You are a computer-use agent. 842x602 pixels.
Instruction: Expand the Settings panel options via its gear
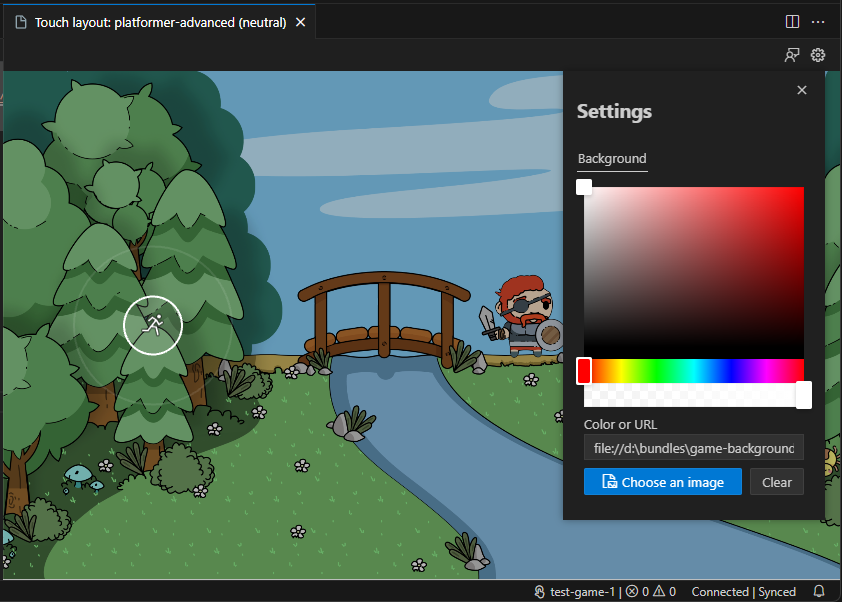[818, 55]
